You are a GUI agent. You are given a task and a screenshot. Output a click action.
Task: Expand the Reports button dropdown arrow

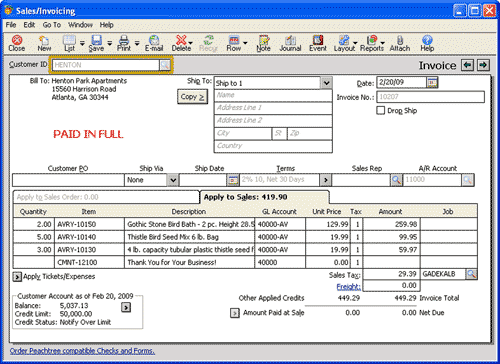[x=383, y=43]
